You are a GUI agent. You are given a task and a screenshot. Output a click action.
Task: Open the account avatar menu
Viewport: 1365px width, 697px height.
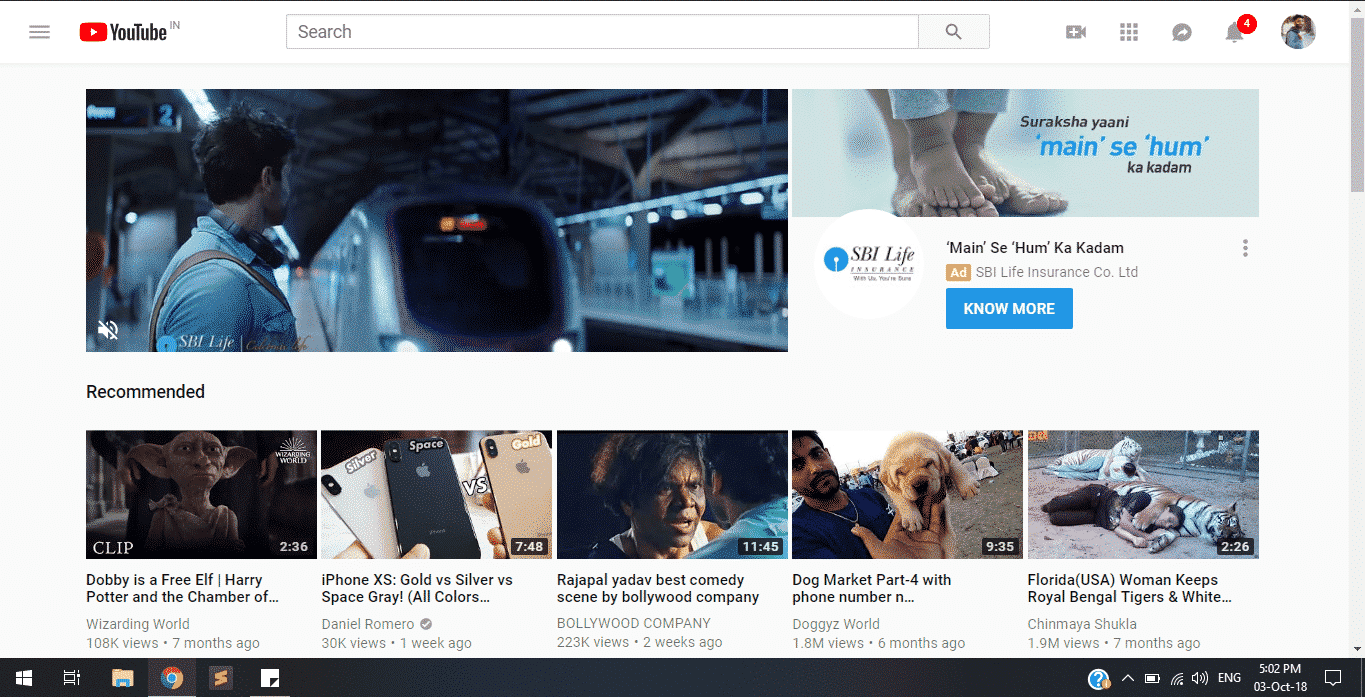point(1298,32)
